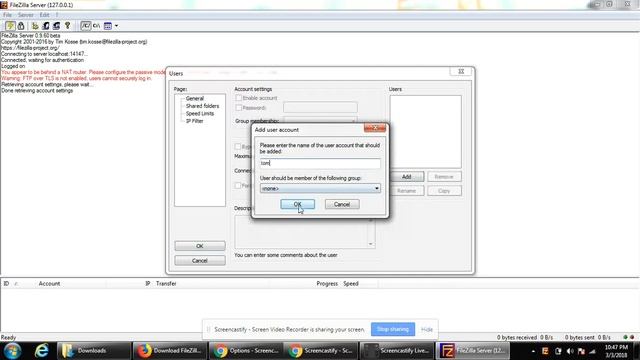
Task: Click the FTP over TLS warning log line
Action: click(76, 78)
